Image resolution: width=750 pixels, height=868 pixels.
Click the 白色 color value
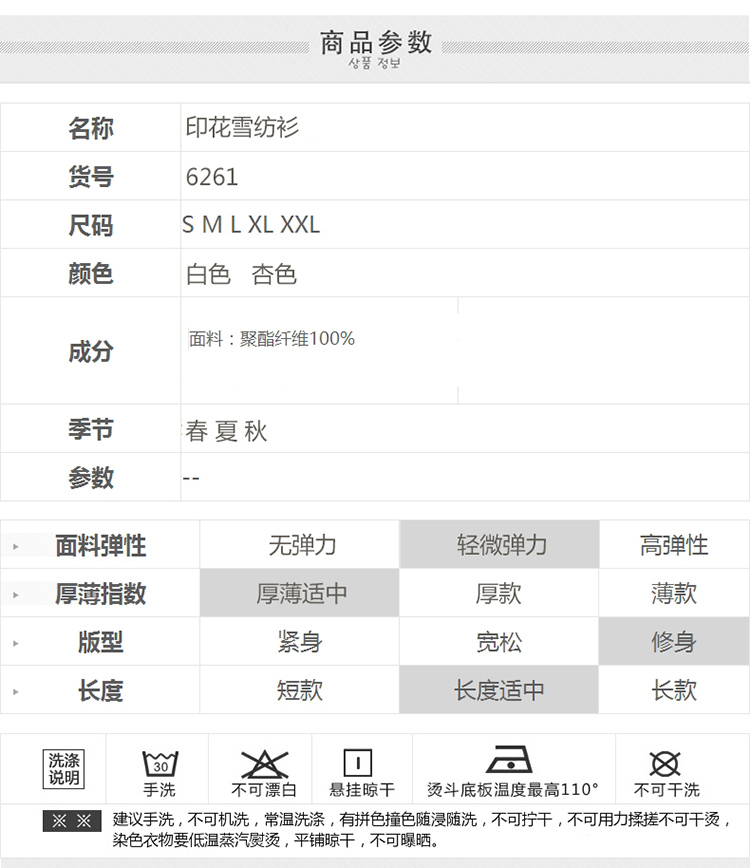pos(208,274)
